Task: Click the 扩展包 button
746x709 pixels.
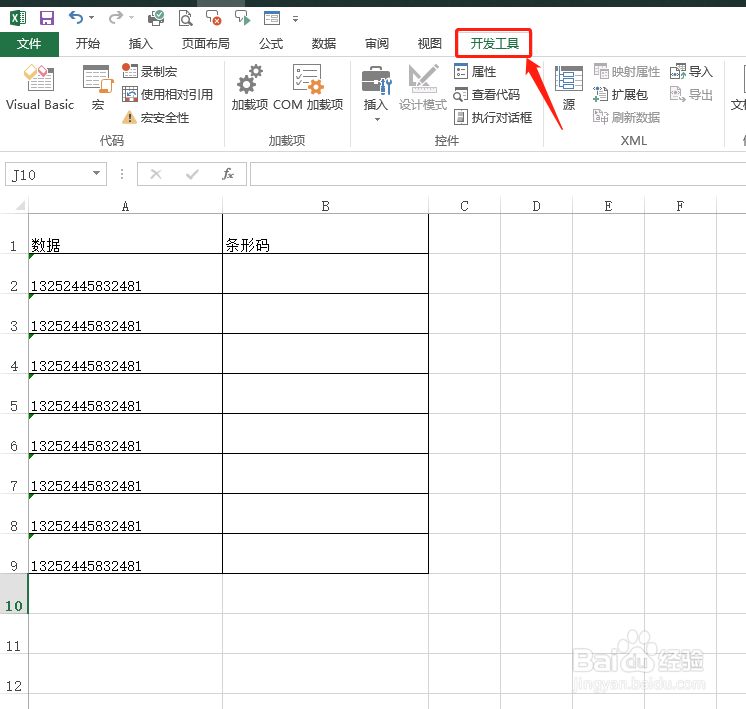Action: [x=620, y=94]
